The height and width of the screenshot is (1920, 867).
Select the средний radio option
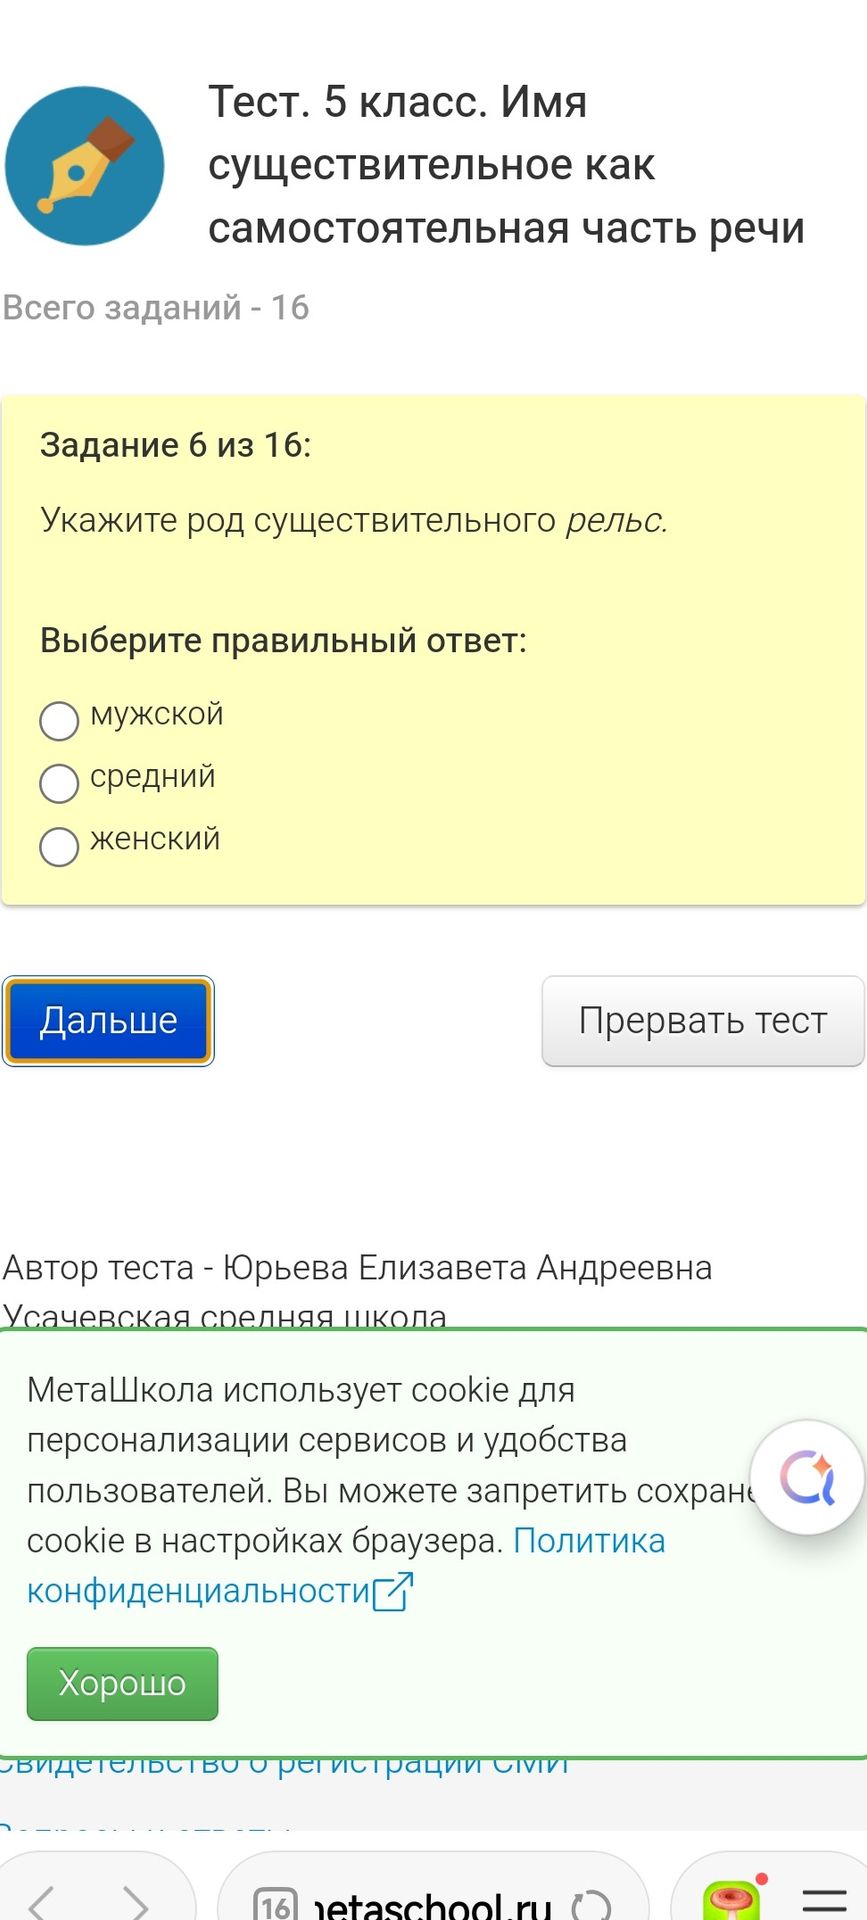click(59, 783)
